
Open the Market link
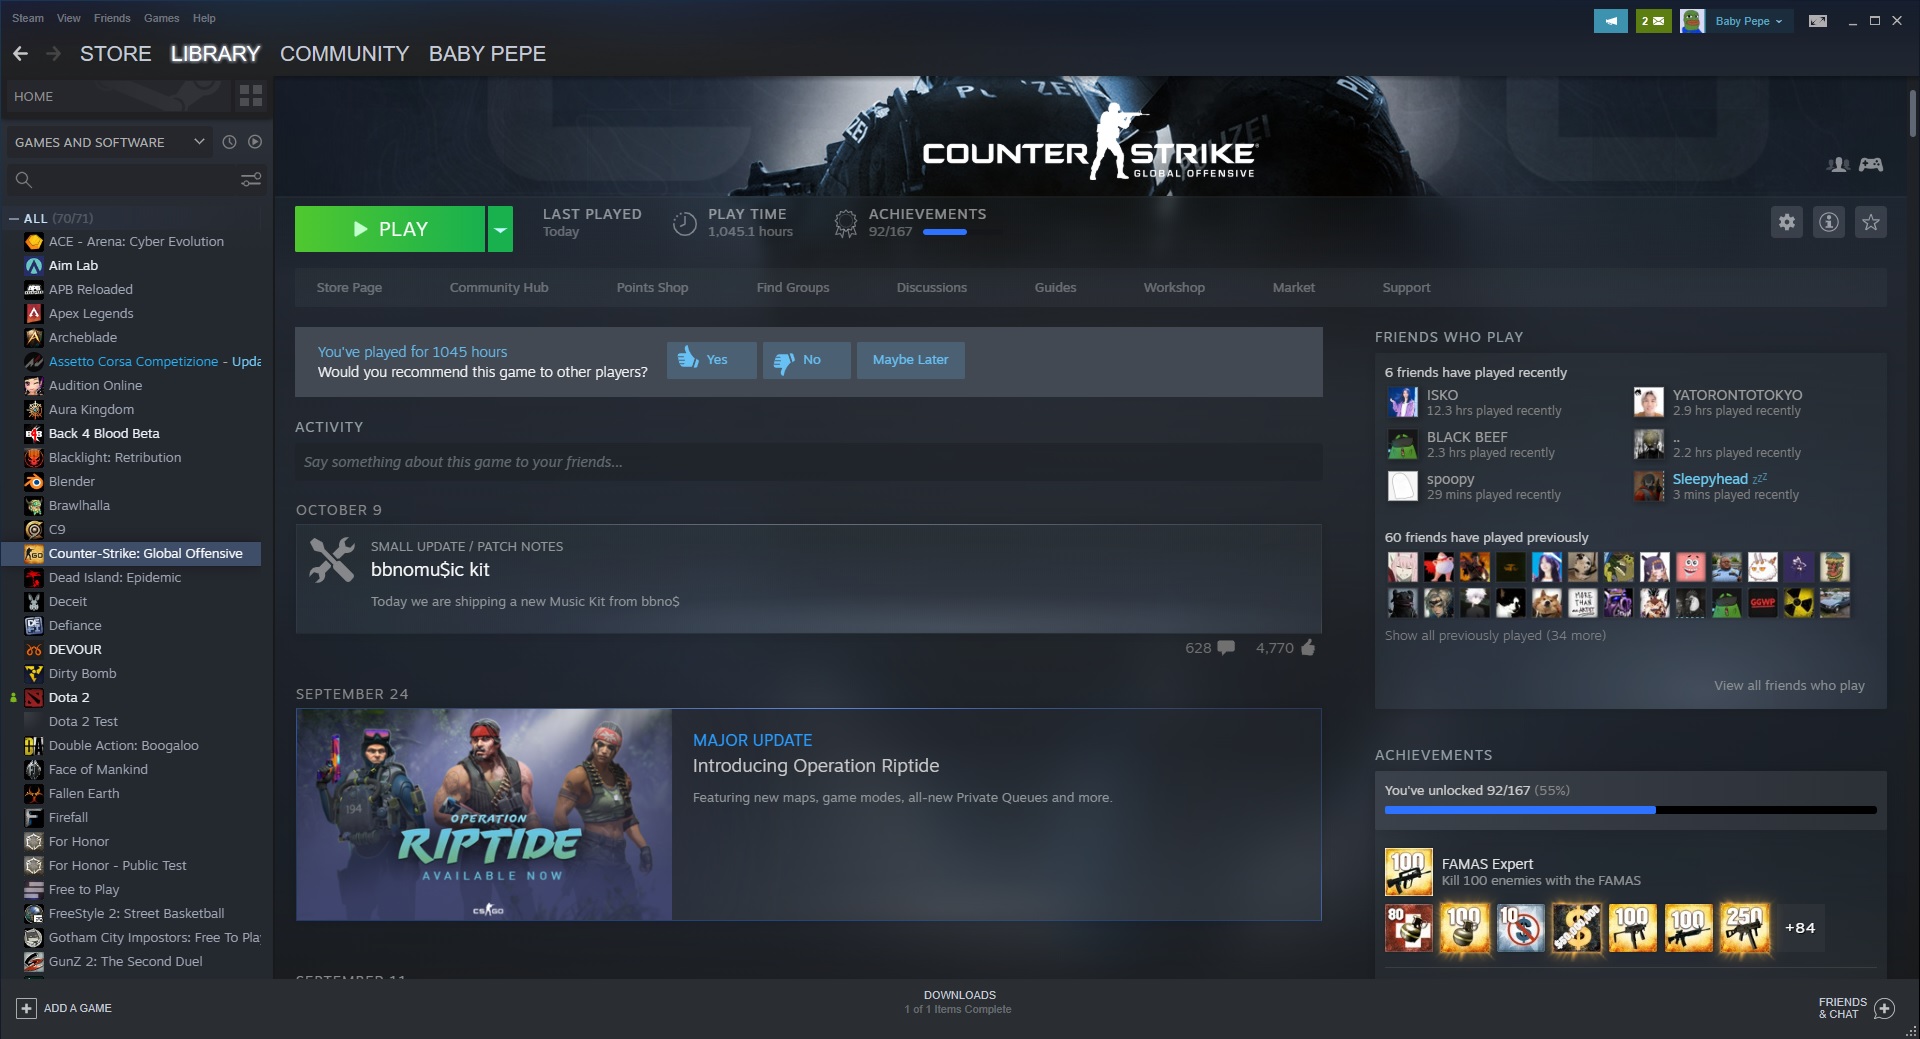(1293, 288)
